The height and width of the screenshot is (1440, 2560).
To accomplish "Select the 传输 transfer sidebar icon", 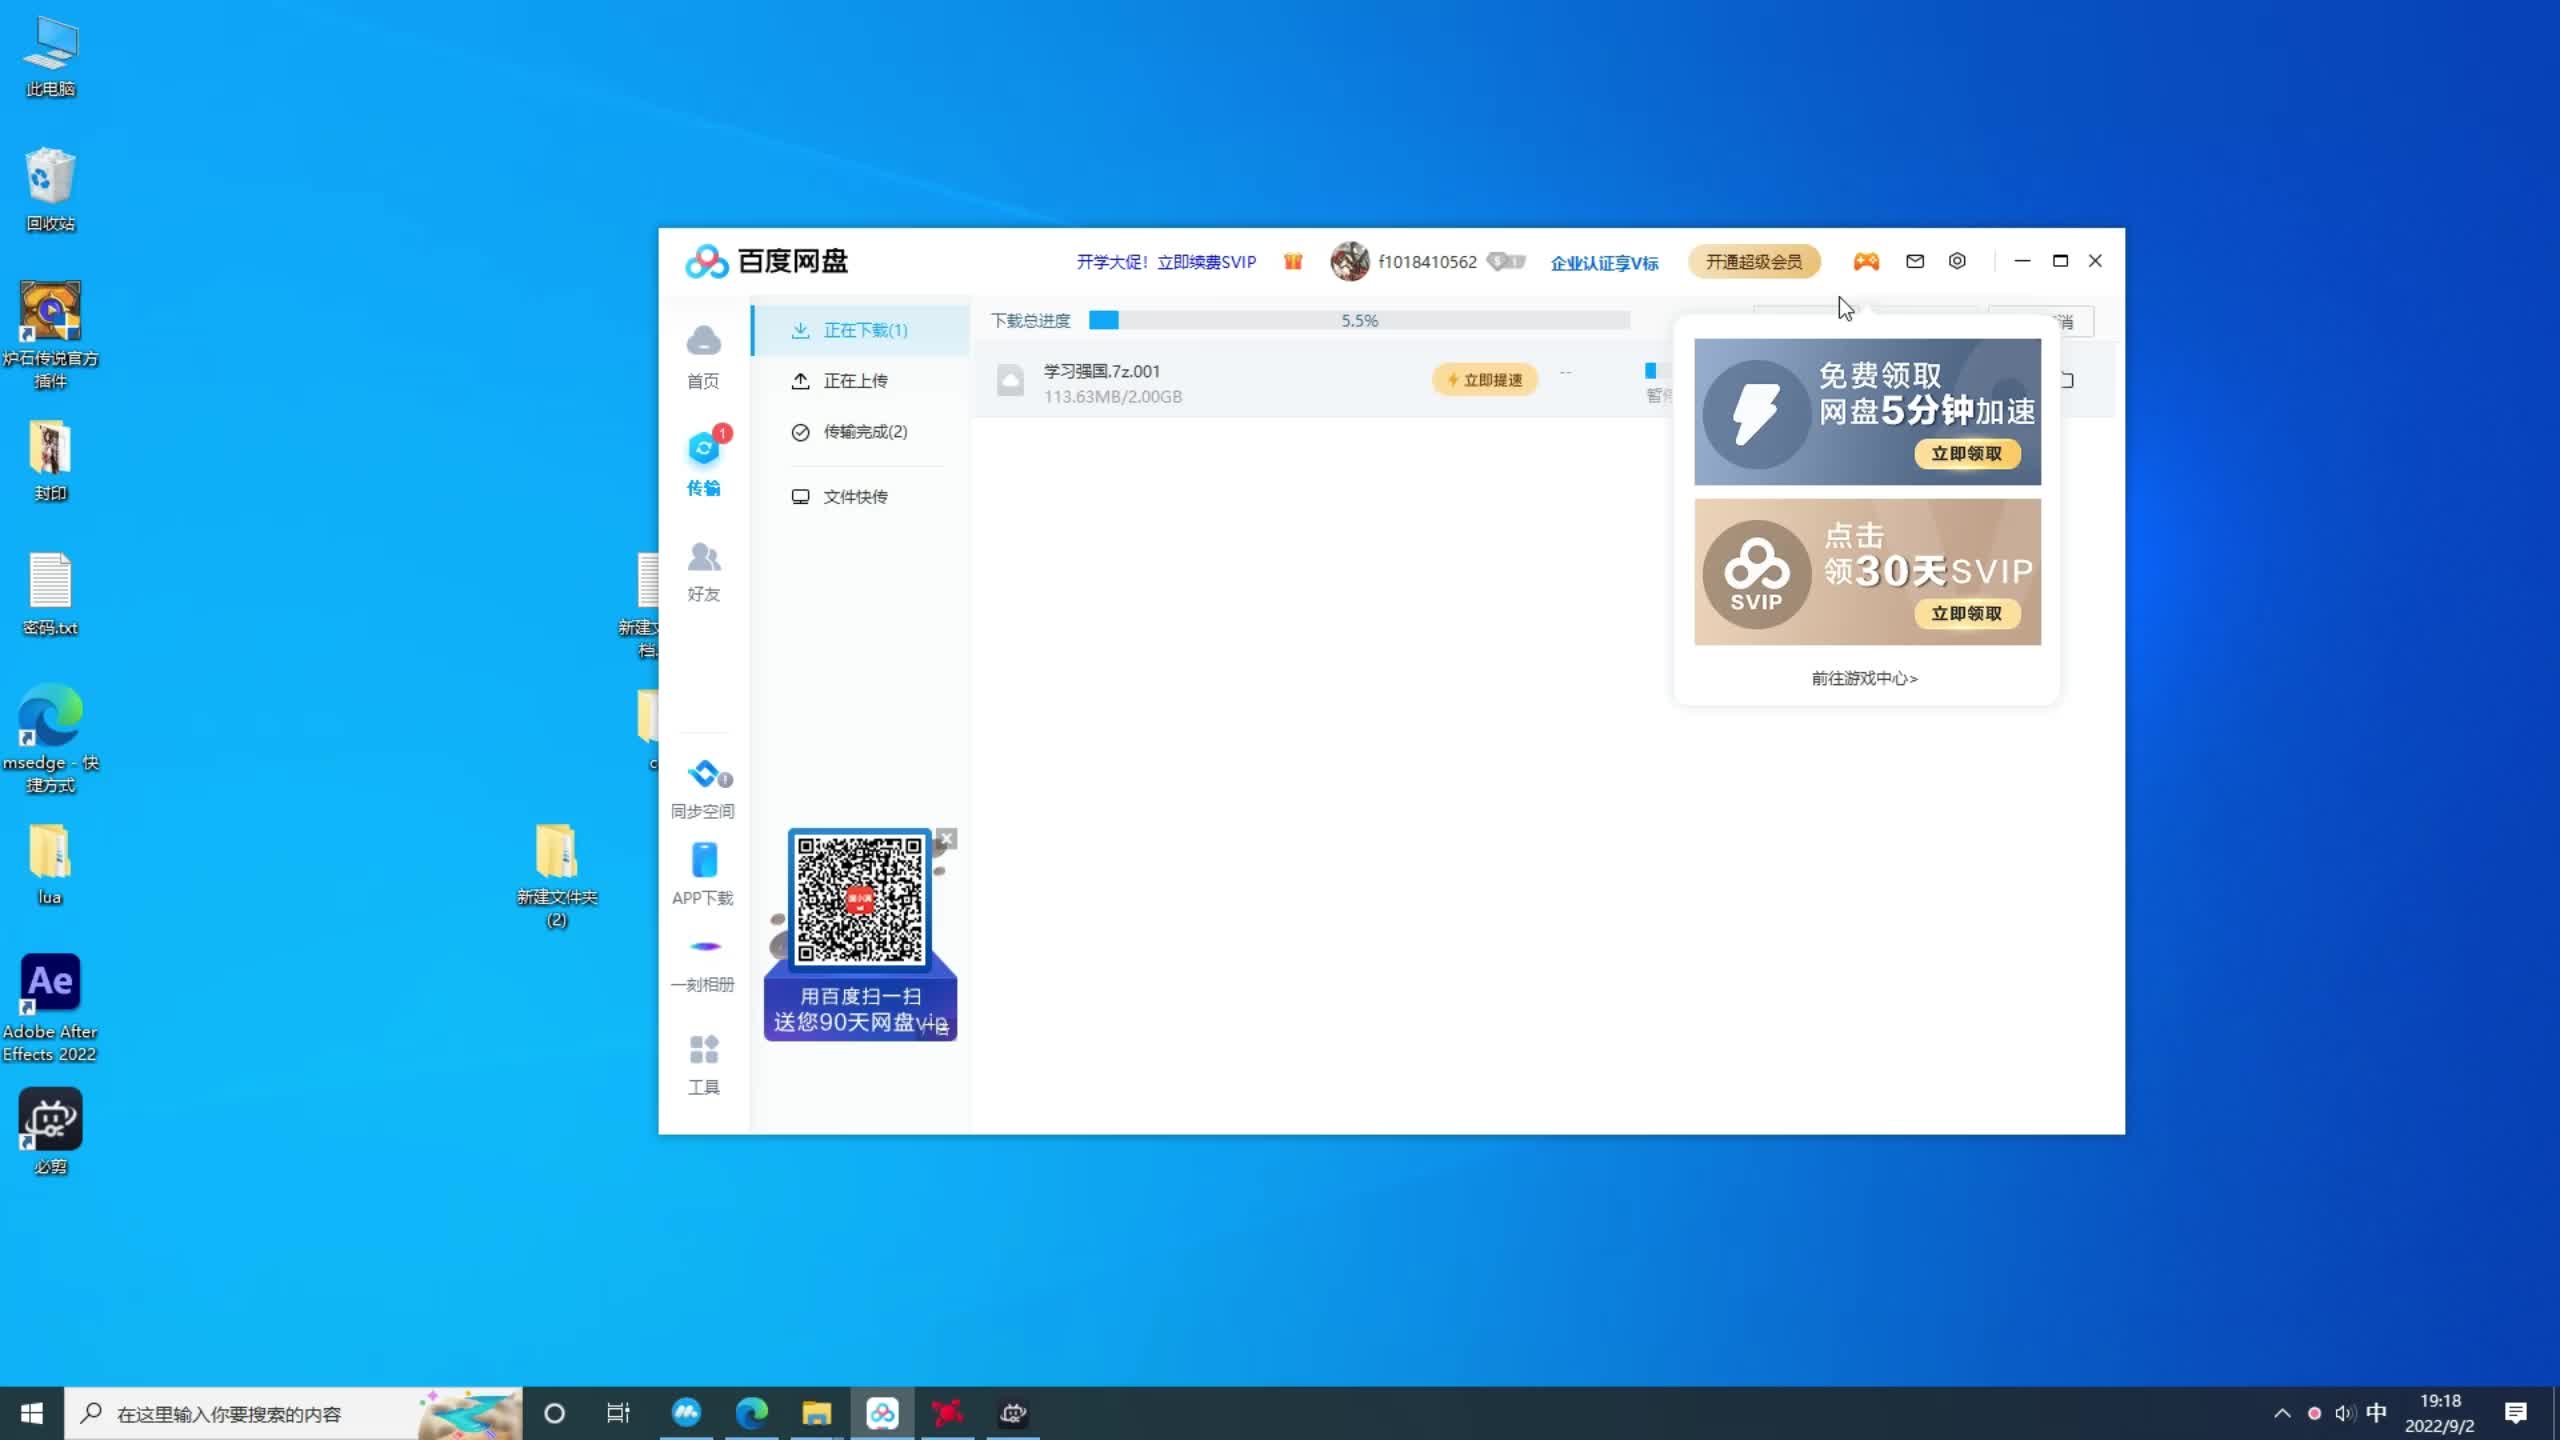I will pos(703,462).
